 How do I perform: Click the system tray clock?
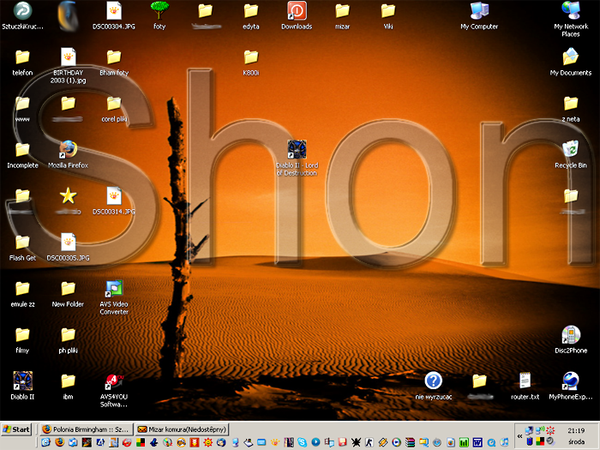pyautogui.click(x=576, y=429)
